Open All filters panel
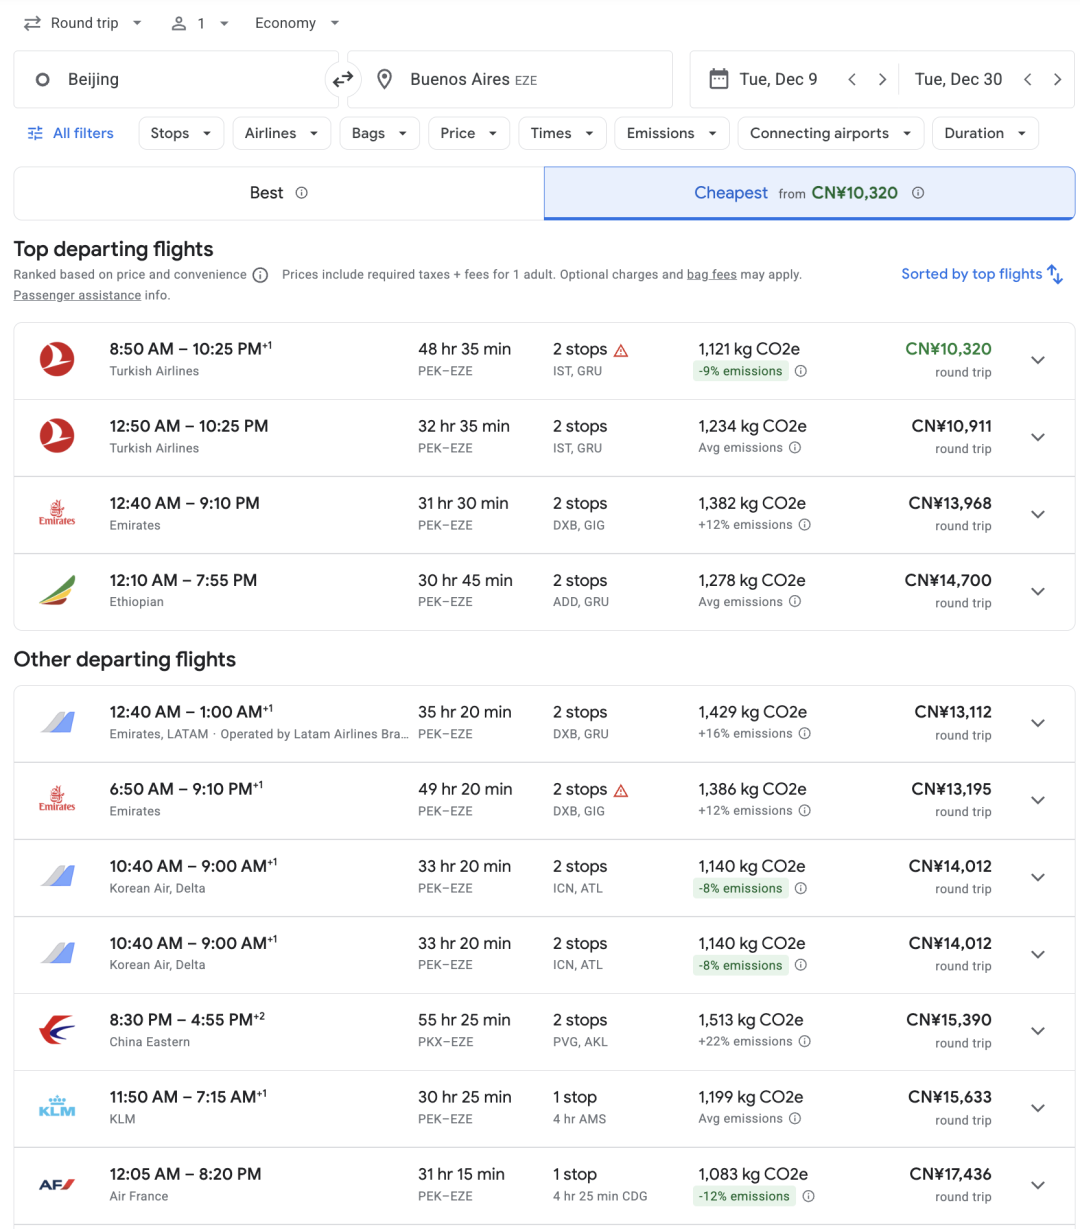This screenshot has height=1229, width=1080. [70, 133]
